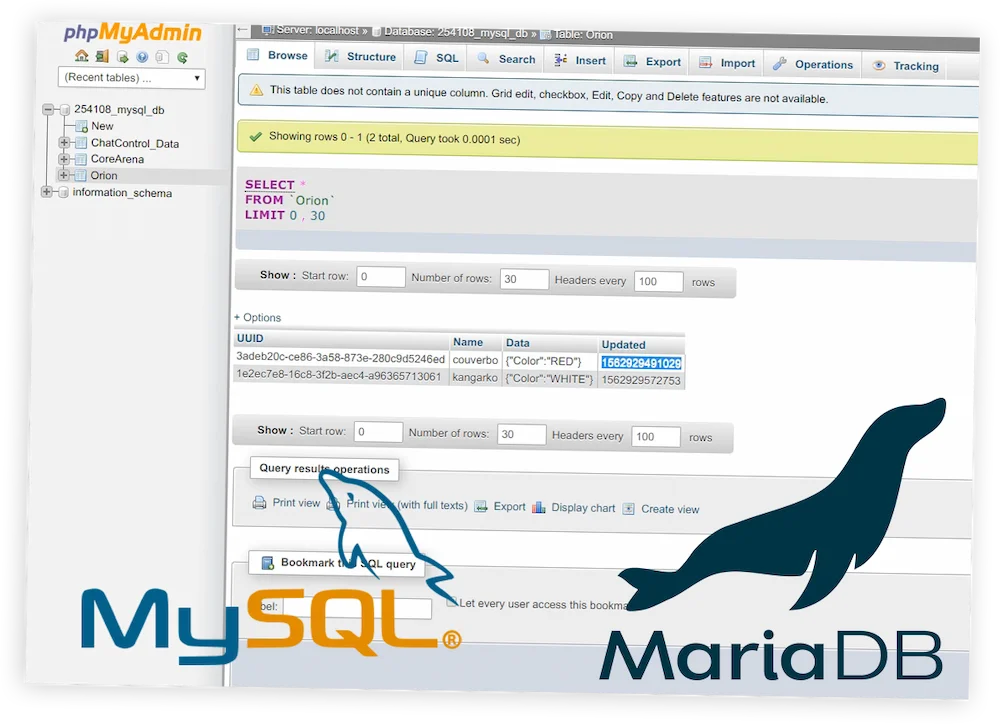
Task: Click the Database: 254108_mysql_db breadcrumb
Action: (455, 33)
